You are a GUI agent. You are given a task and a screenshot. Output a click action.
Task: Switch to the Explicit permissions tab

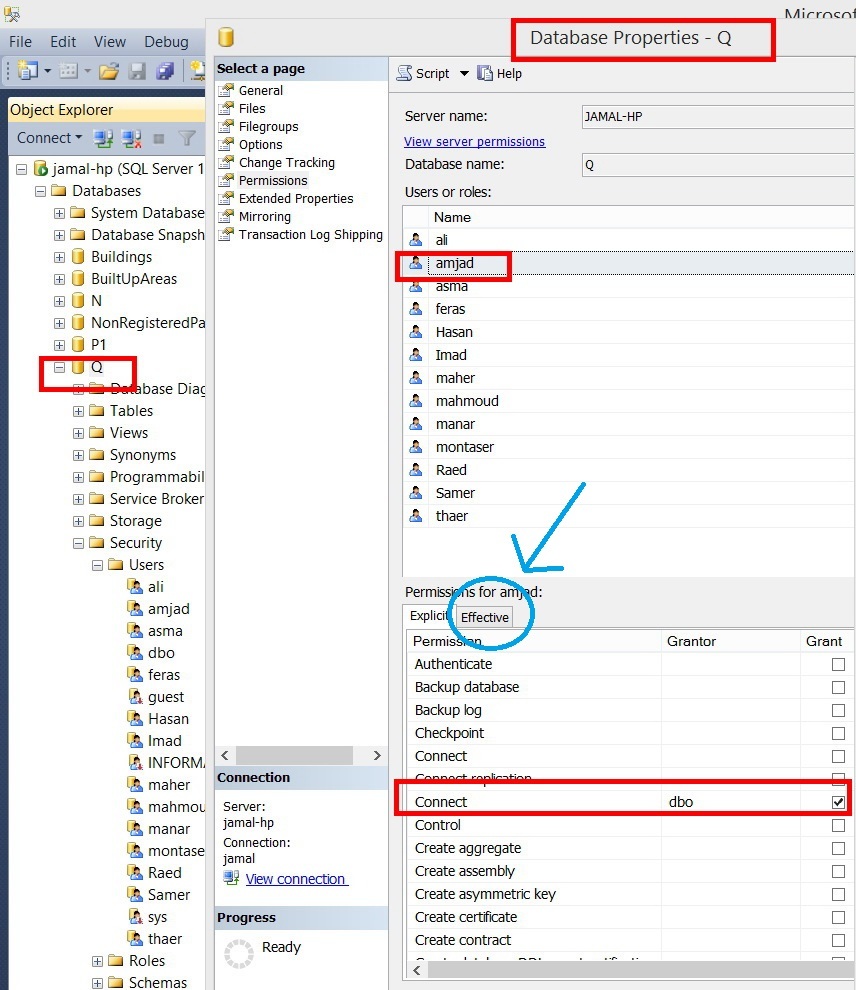tap(429, 616)
